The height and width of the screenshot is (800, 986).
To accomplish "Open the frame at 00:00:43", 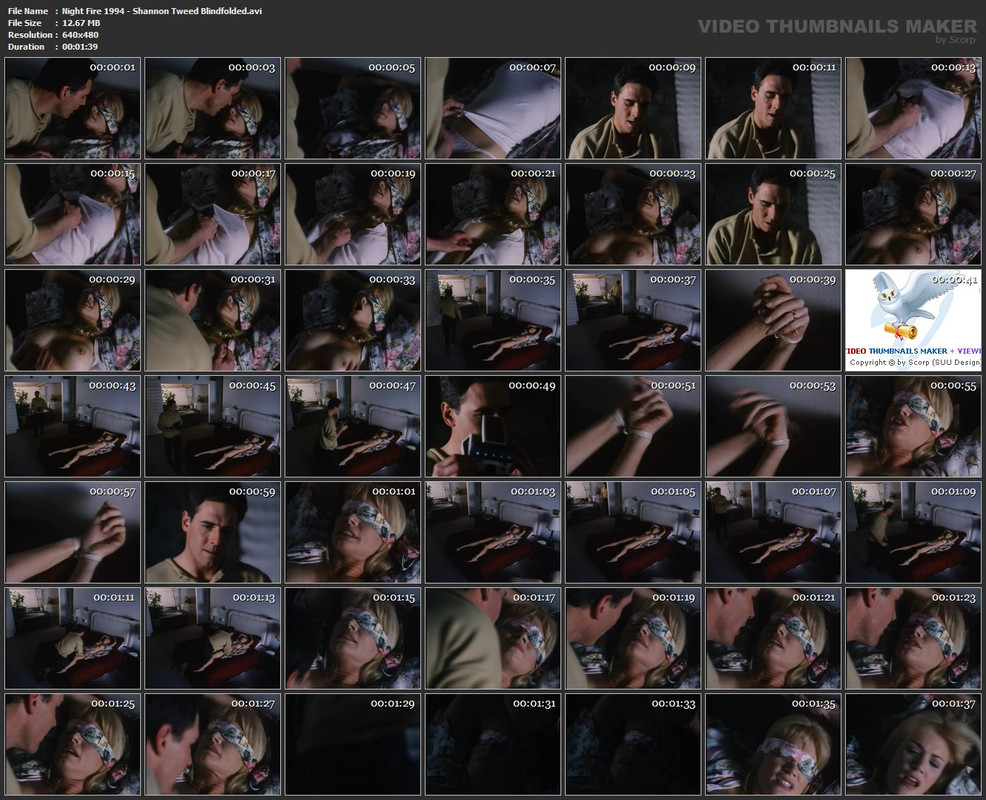I will pos(73,426).
